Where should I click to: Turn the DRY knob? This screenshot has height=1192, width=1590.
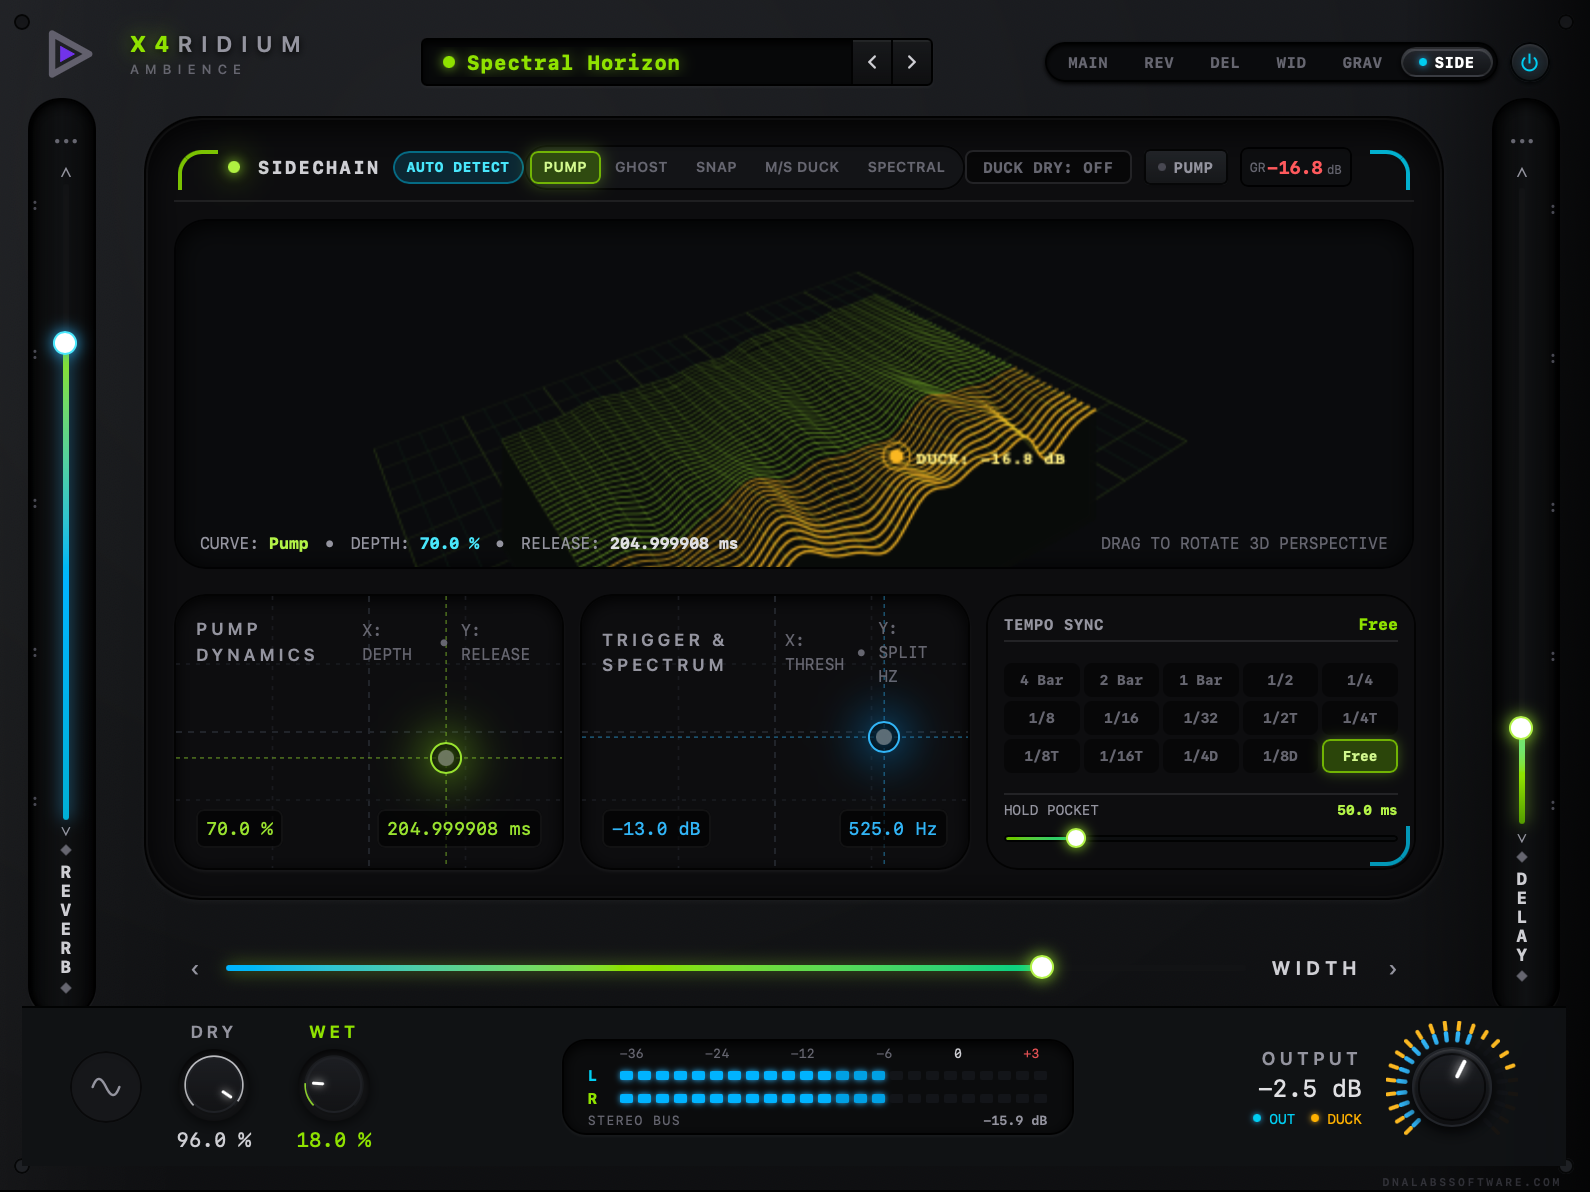[x=214, y=1085]
